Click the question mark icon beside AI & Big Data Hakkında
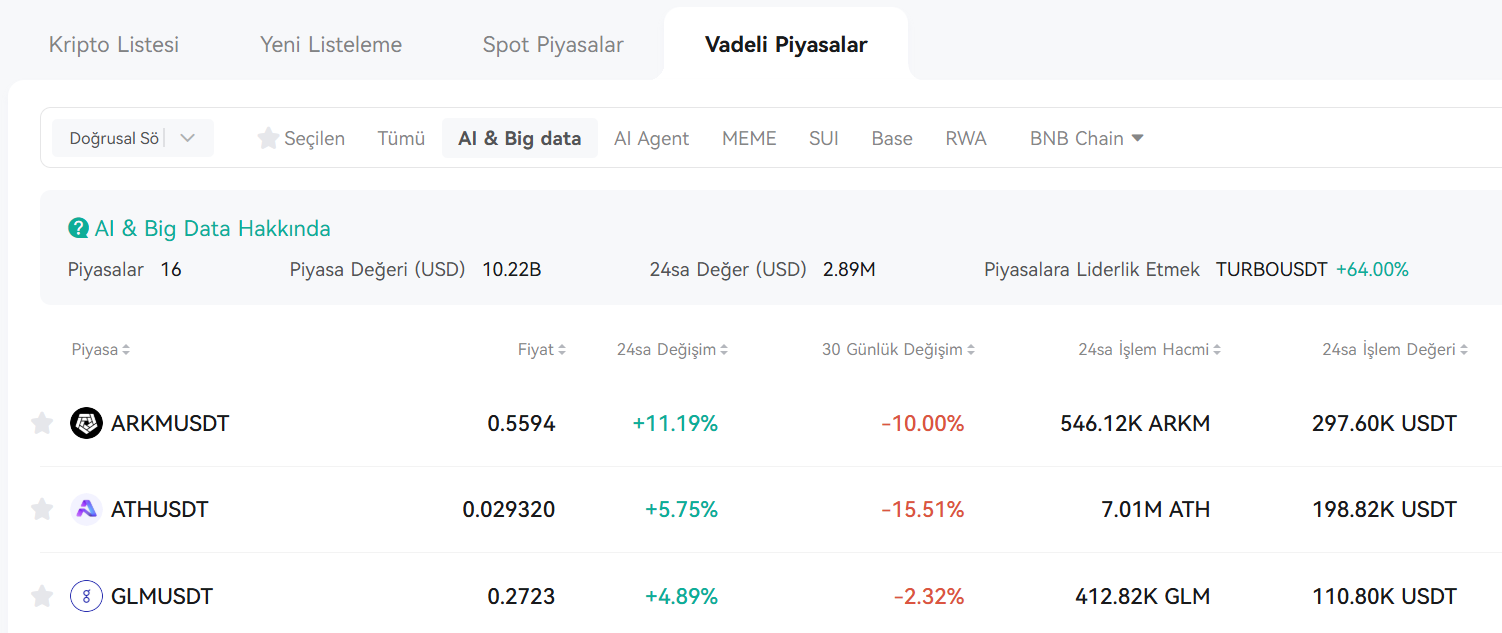 point(78,229)
